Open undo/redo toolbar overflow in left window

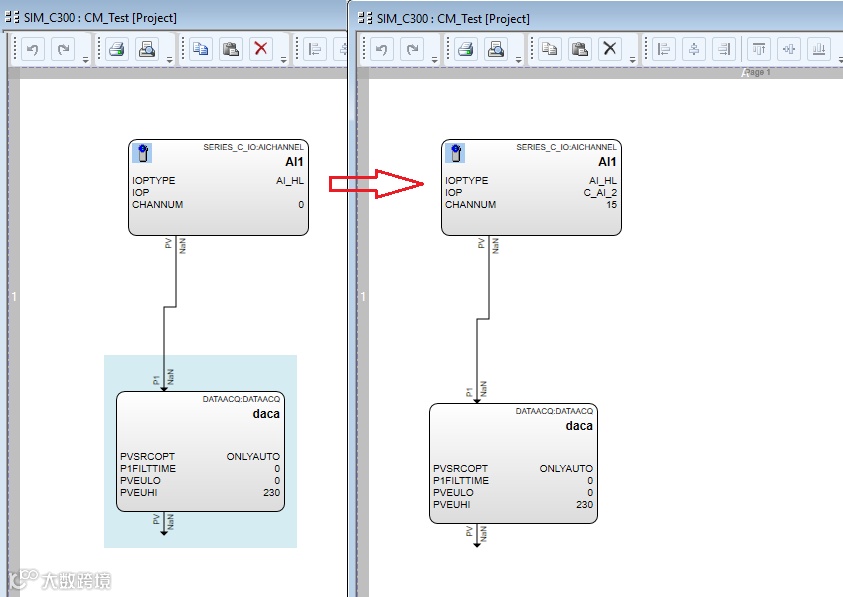pos(85,59)
